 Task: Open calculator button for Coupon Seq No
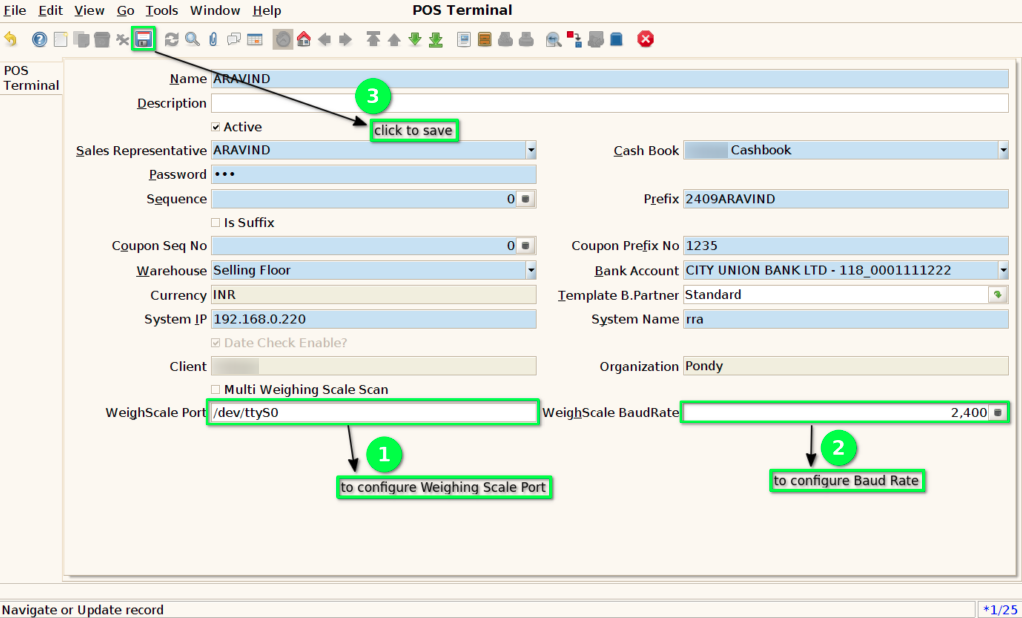[x=525, y=246]
